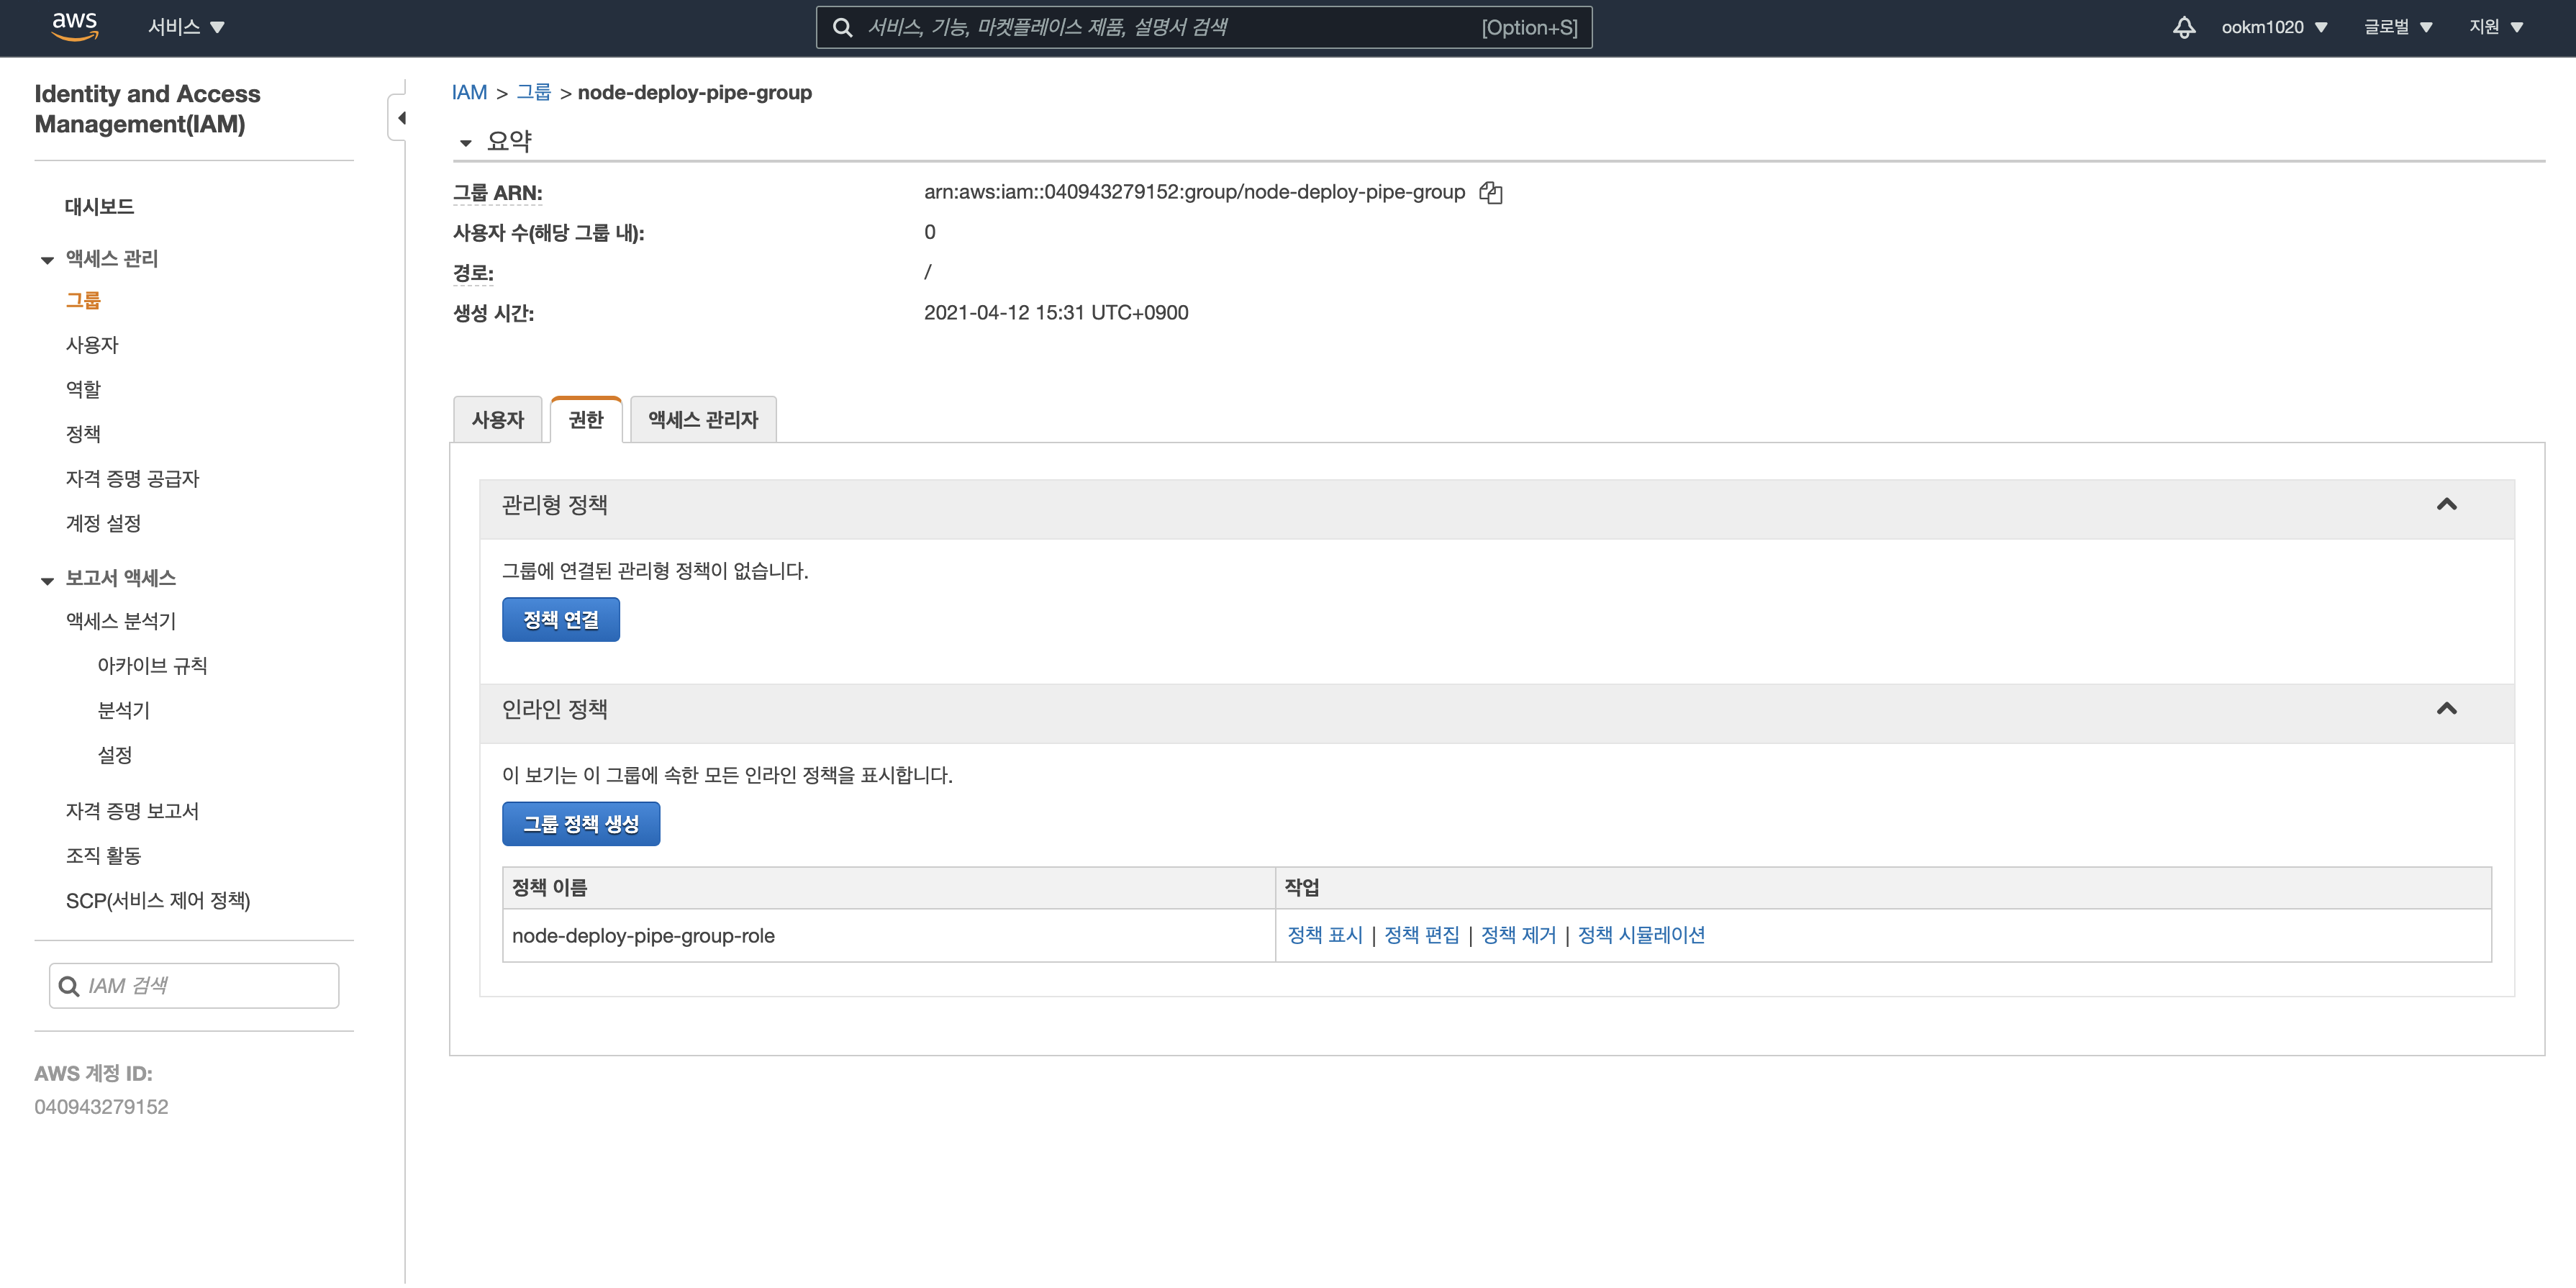The width and height of the screenshot is (2576, 1288).
Task: Collapse the IAM sidebar with arrow handle
Action: coord(400,118)
